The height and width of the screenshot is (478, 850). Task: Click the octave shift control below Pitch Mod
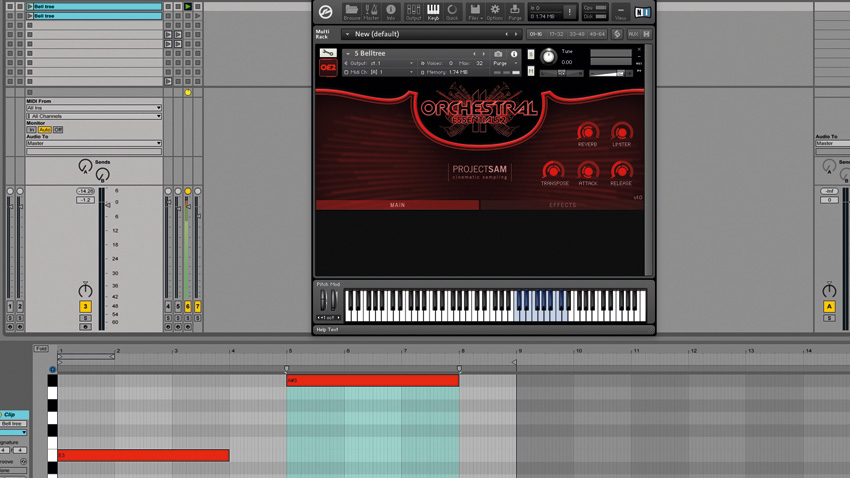pos(329,318)
